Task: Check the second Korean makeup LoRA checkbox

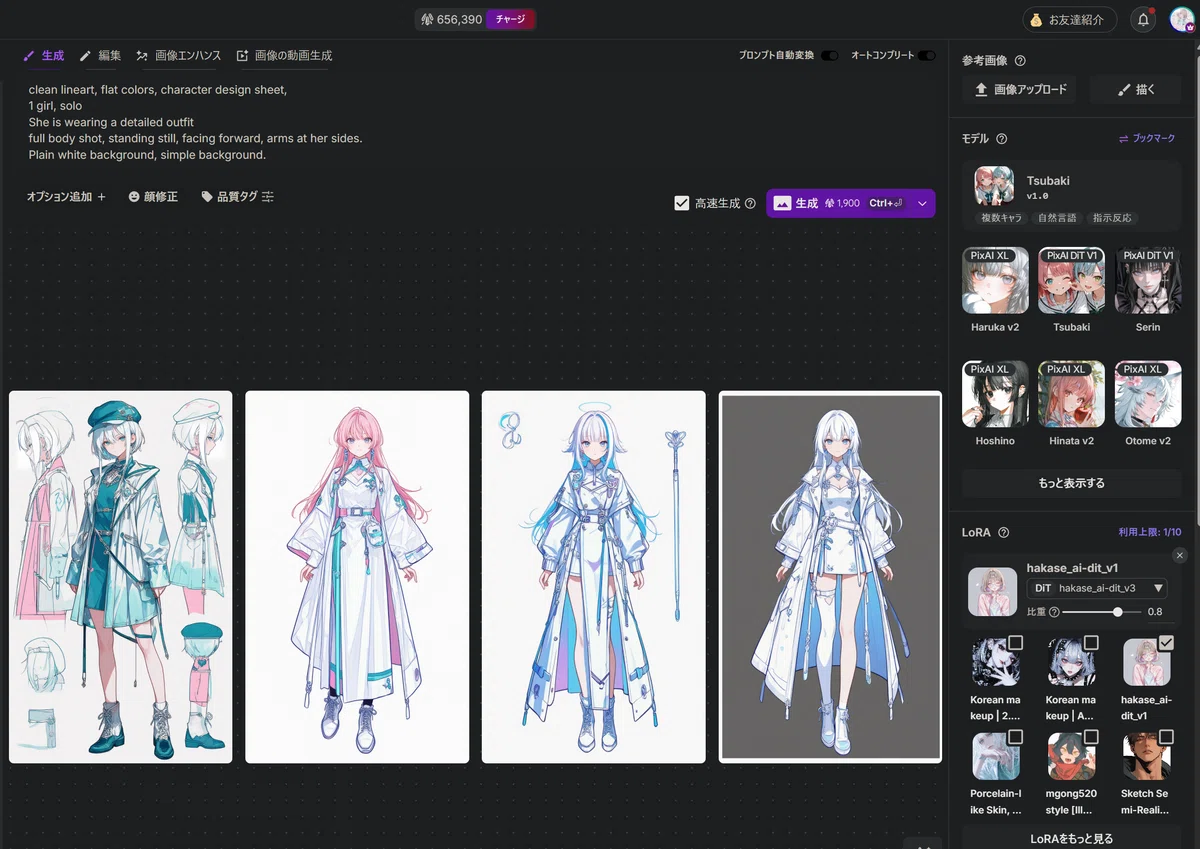Action: 1091,642
